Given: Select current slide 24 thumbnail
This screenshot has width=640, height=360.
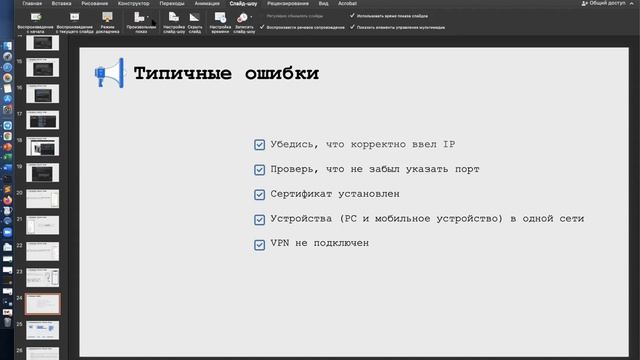Looking at the screenshot, I should point(42,304).
